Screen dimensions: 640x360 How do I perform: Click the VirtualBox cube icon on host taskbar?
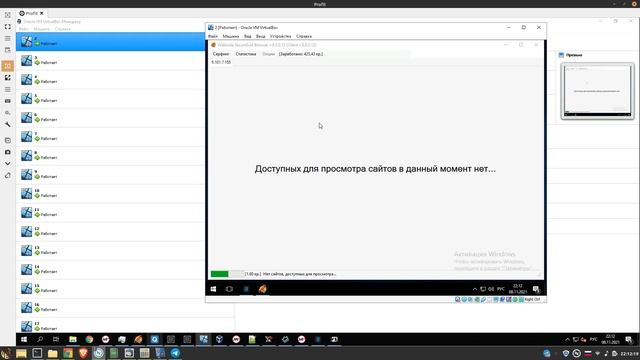[220, 339]
